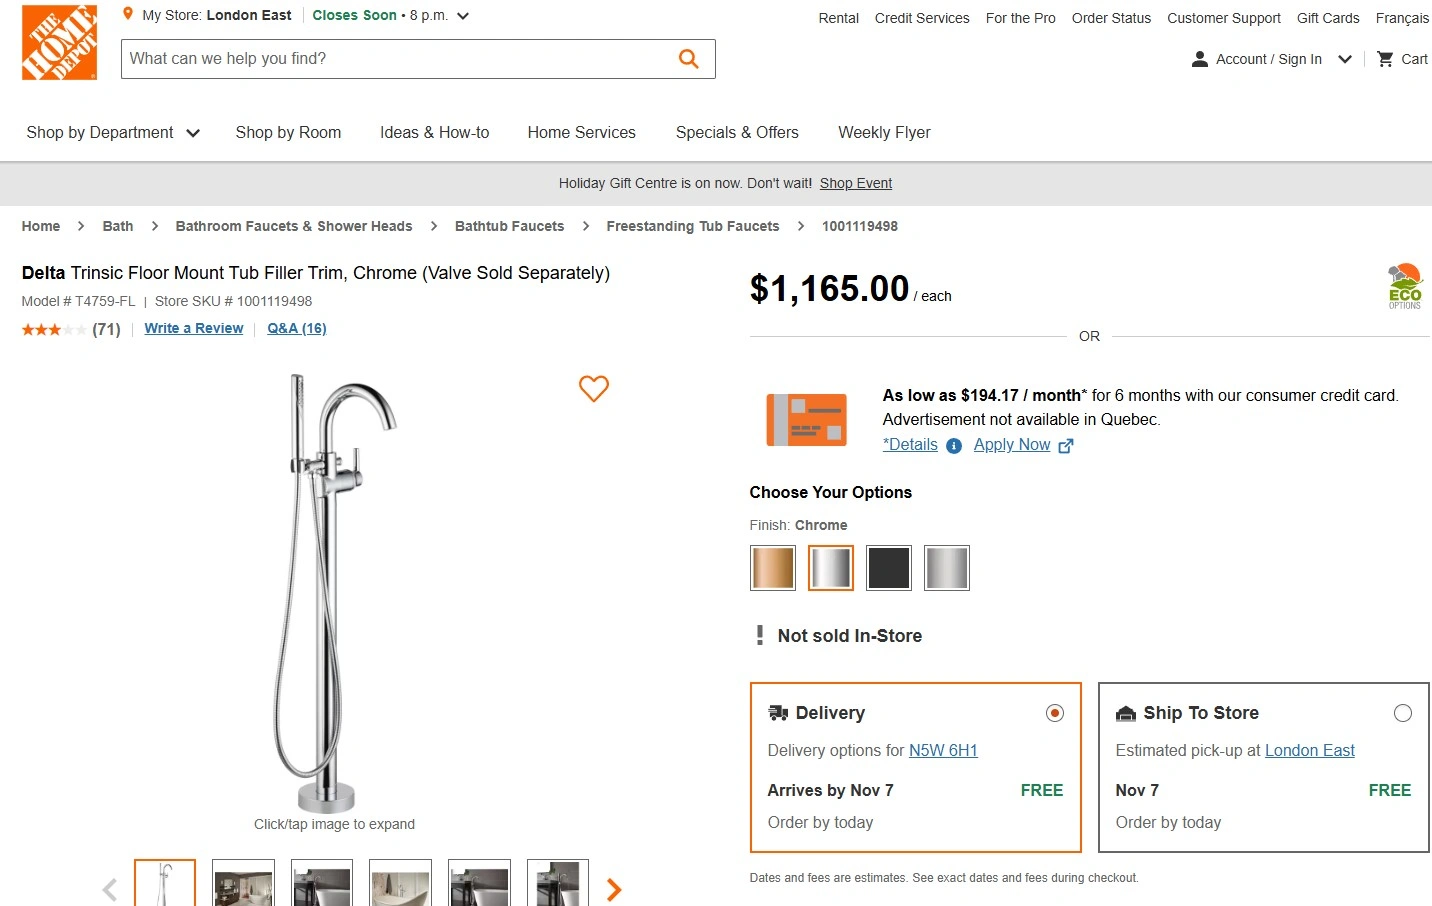
Task: Click the info icon beside Details
Action: click(x=954, y=446)
